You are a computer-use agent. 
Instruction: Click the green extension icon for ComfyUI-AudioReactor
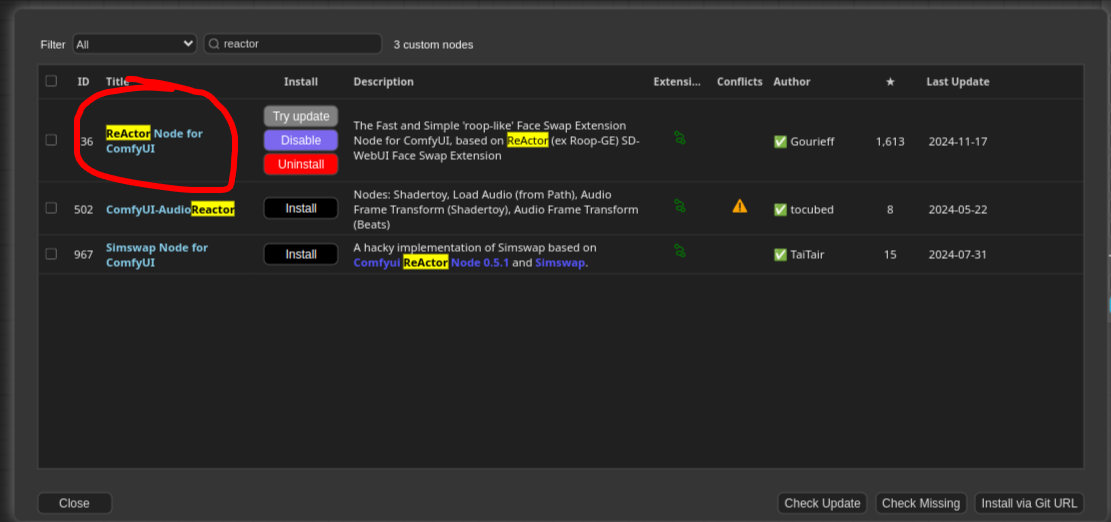click(x=680, y=206)
